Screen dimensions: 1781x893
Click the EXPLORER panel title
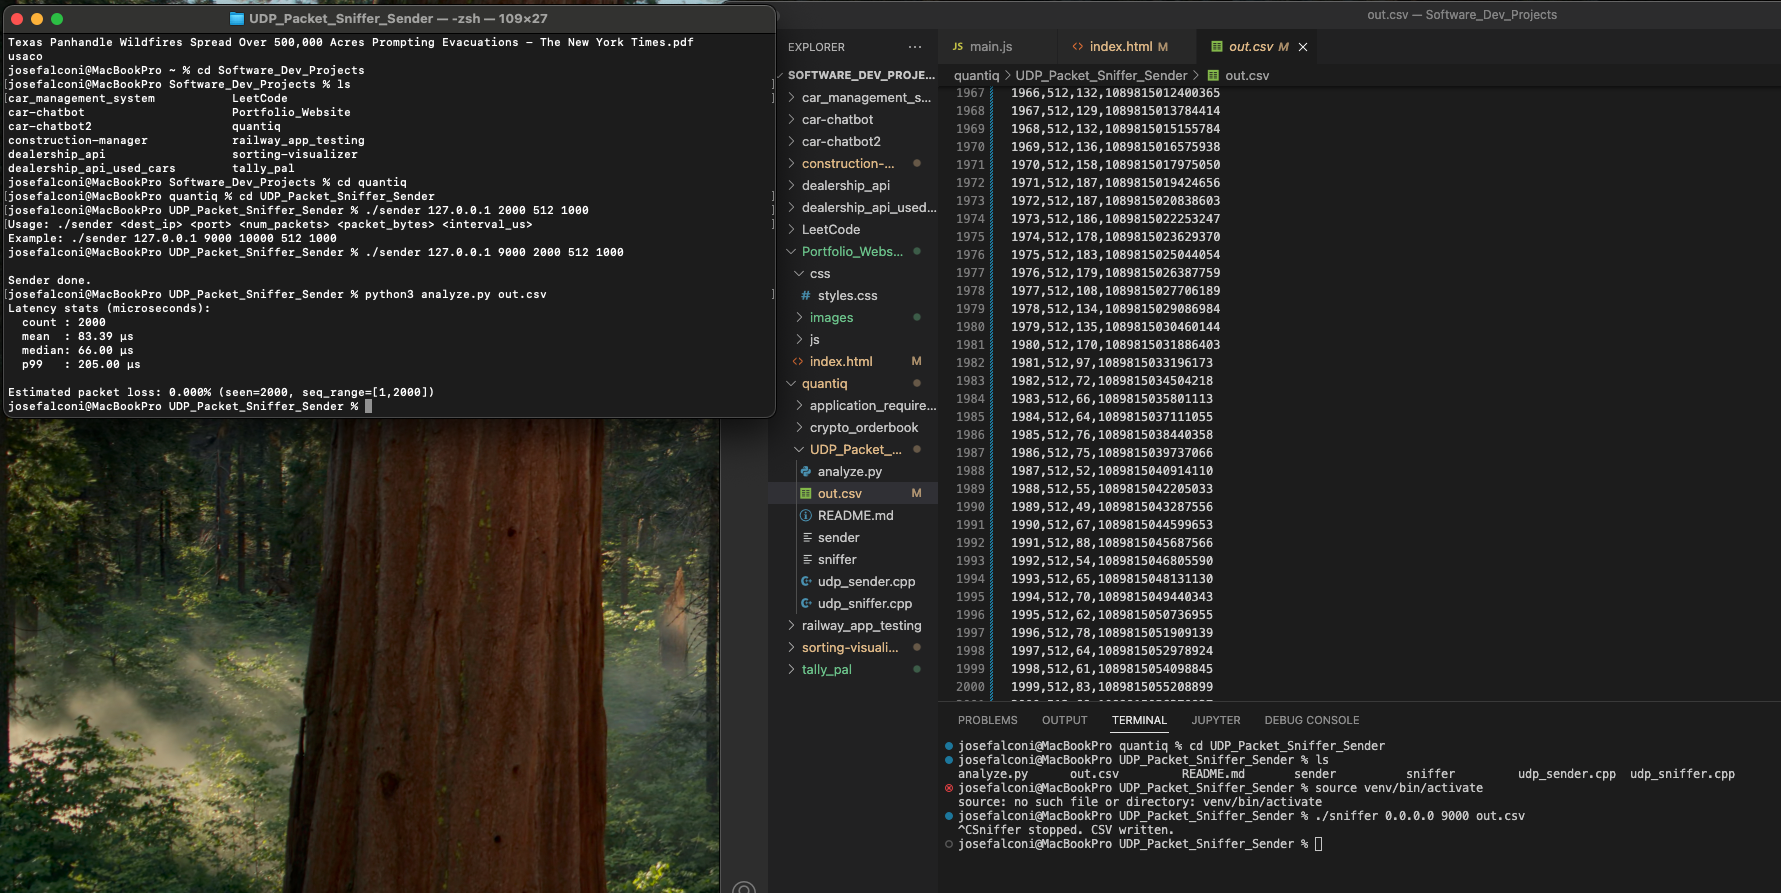[x=816, y=47]
